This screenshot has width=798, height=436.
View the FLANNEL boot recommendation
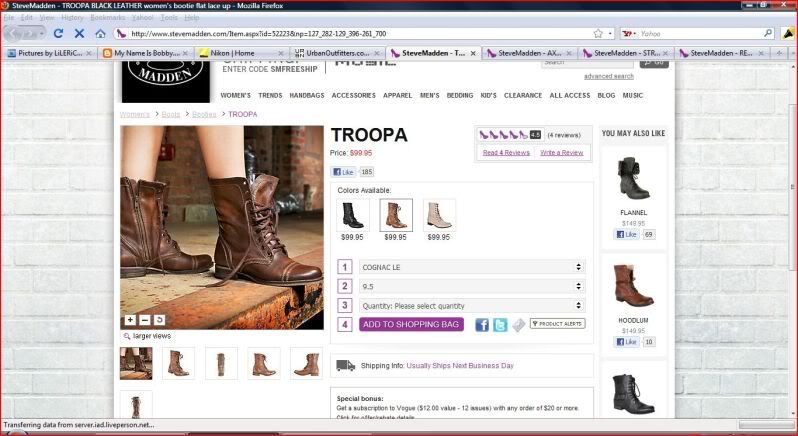pyautogui.click(x=633, y=178)
